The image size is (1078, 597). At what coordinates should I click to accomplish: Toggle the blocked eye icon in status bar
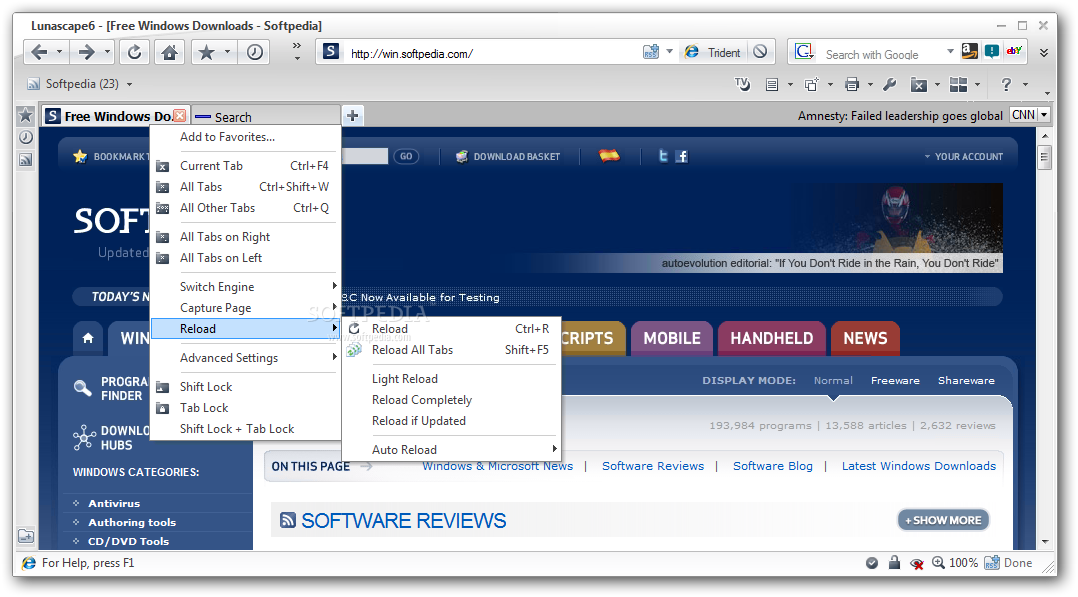tap(916, 563)
